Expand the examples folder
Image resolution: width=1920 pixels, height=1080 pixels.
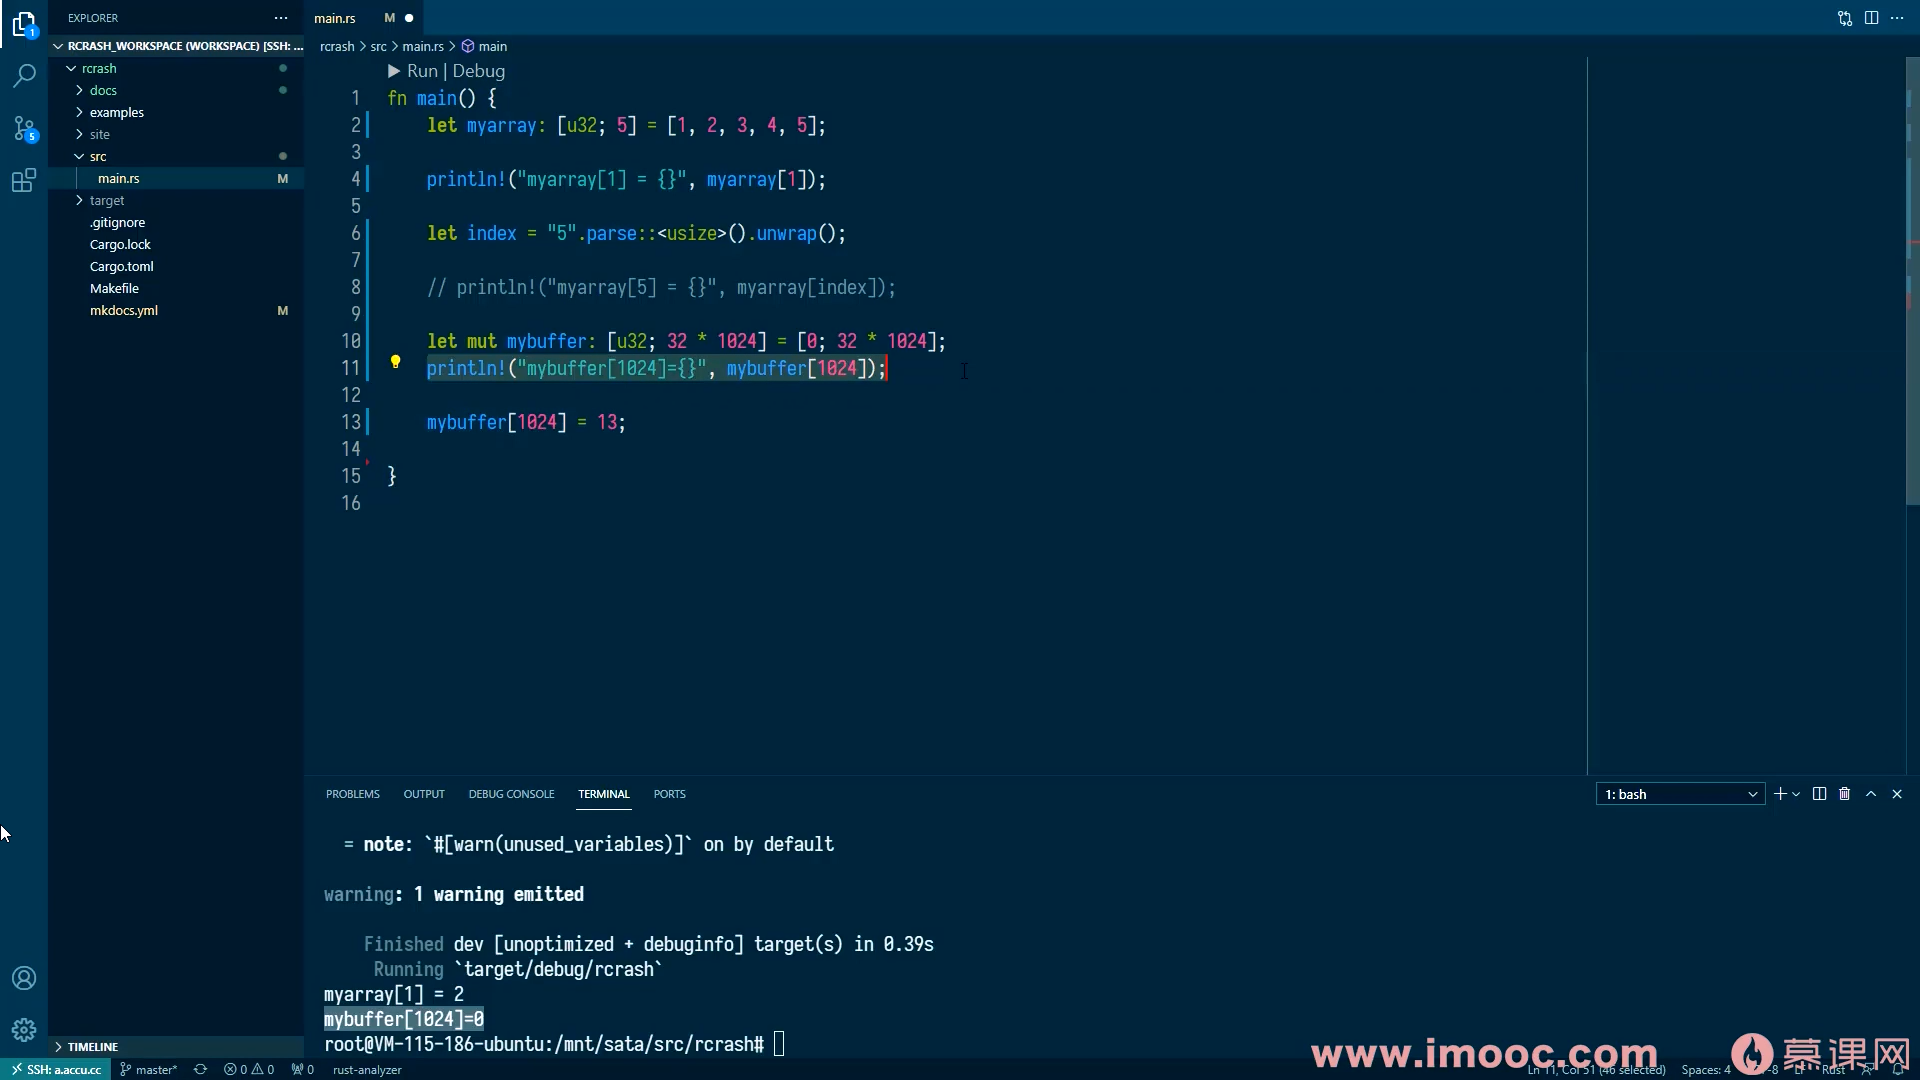(79, 112)
